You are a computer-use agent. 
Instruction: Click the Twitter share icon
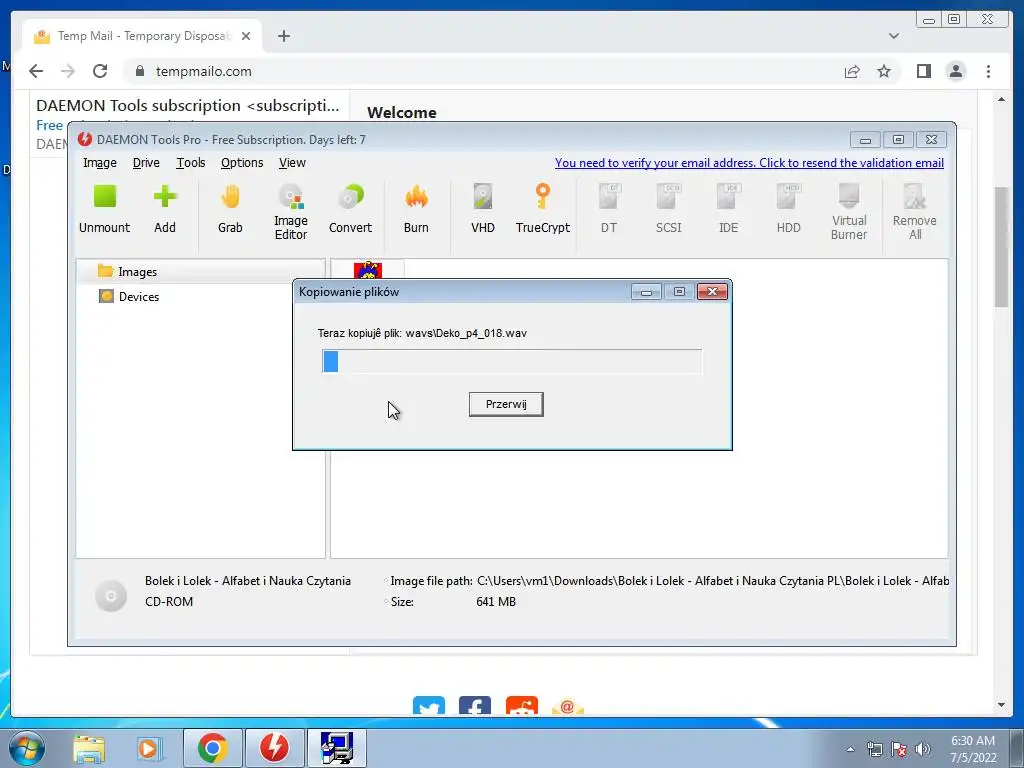click(x=429, y=705)
